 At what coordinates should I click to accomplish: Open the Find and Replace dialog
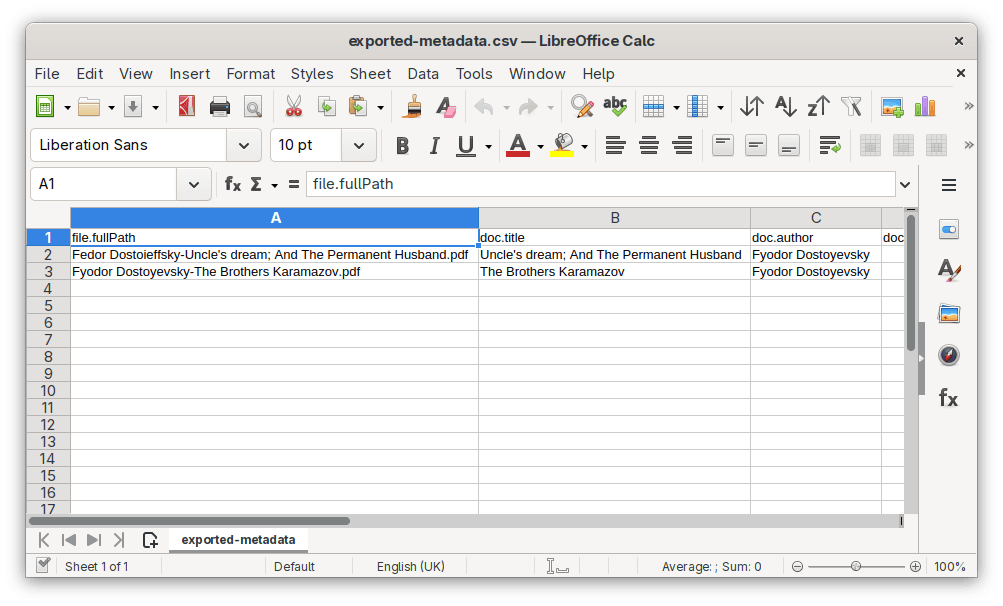click(581, 105)
